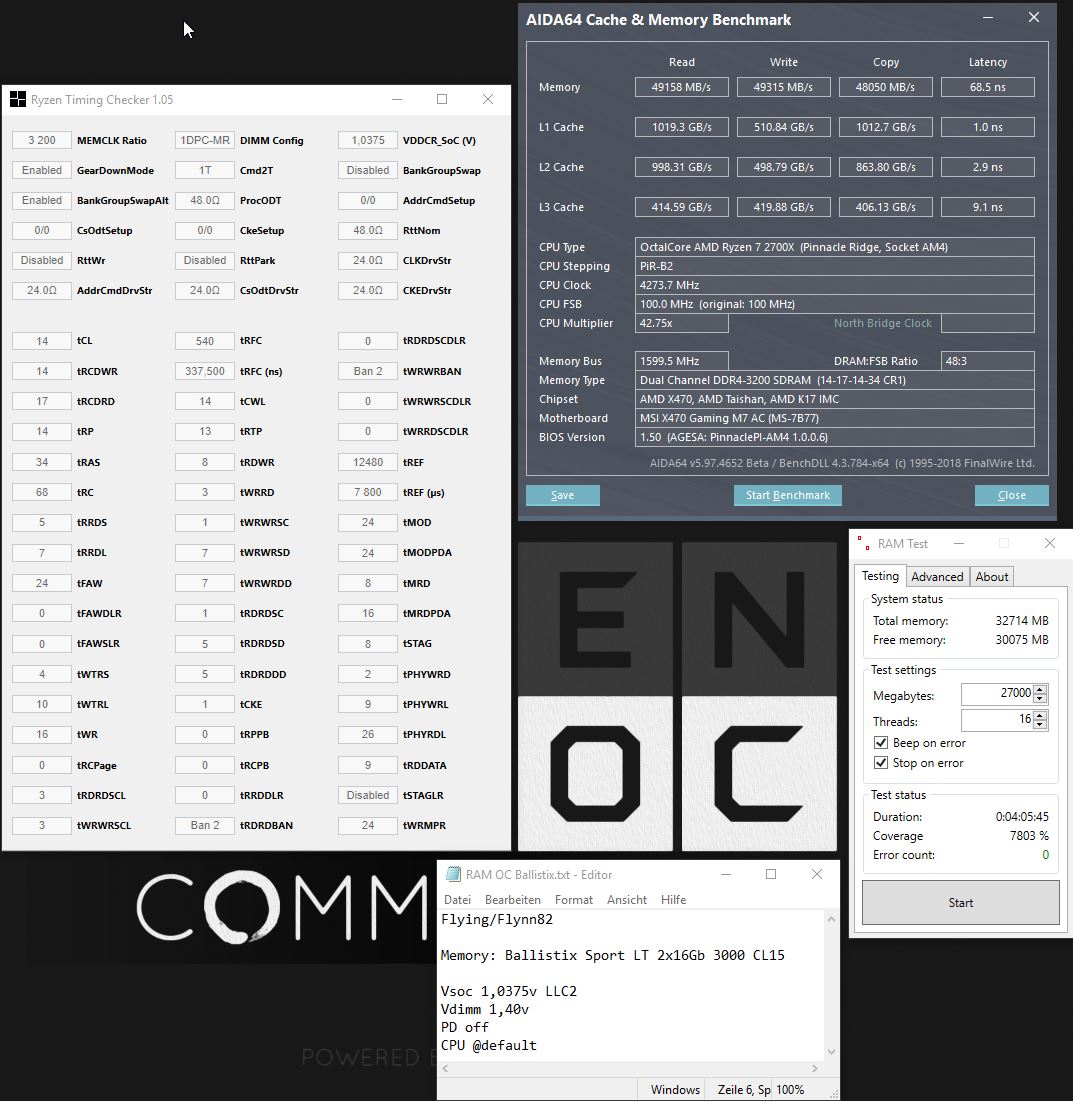Minimize the AIDA64 benchmark window
This screenshot has width=1073, height=1101.
pyautogui.click(x=988, y=18)
